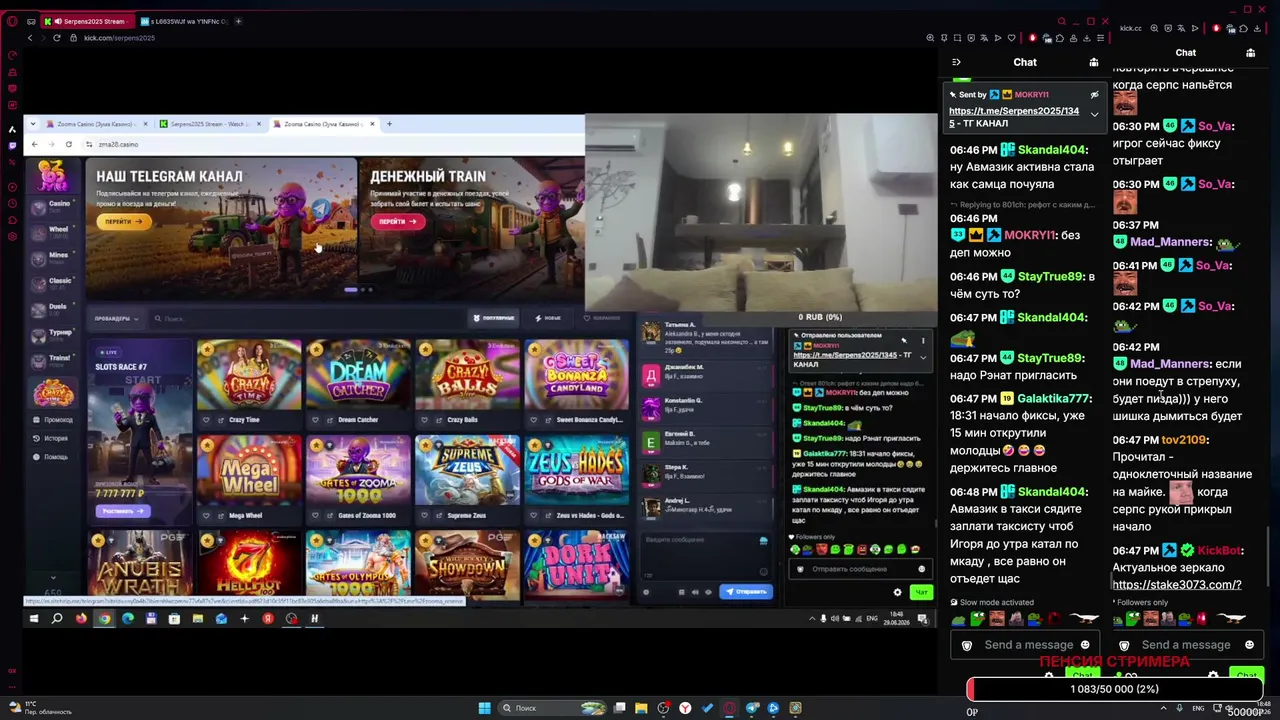Collapse the Kick chat panel
This screenshot has height=720, width=1280.
click(x=956, y=62)
